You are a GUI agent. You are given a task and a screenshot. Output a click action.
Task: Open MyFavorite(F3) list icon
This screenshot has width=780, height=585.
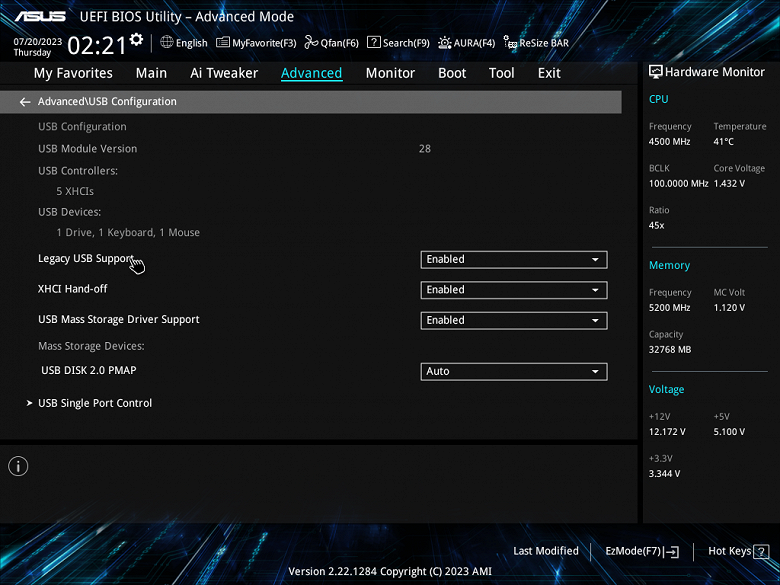click(222, 43)
